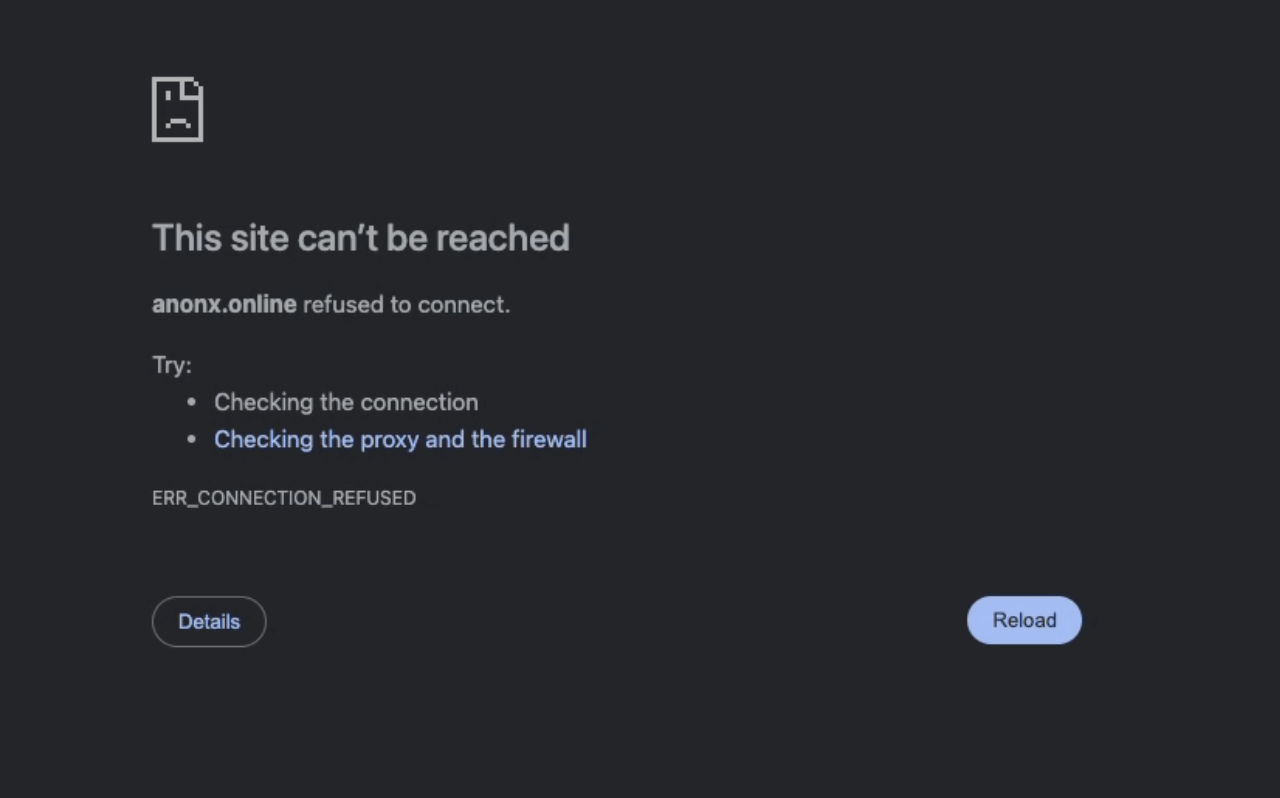Open the Checking the proxy and firewall link
The height and width of the screenshot is (798, 1280).
click(x=400, y=439)
